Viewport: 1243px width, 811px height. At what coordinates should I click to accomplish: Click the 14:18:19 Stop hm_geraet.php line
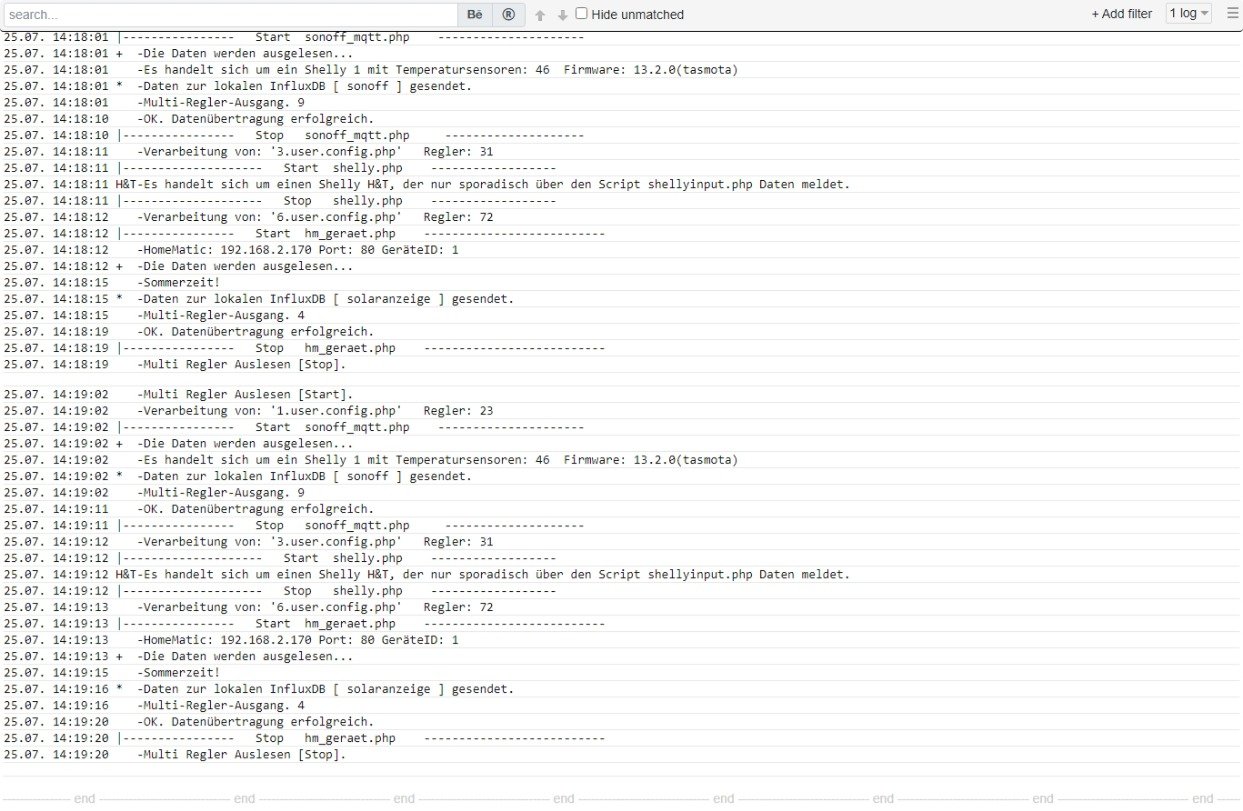pos(360,348)
